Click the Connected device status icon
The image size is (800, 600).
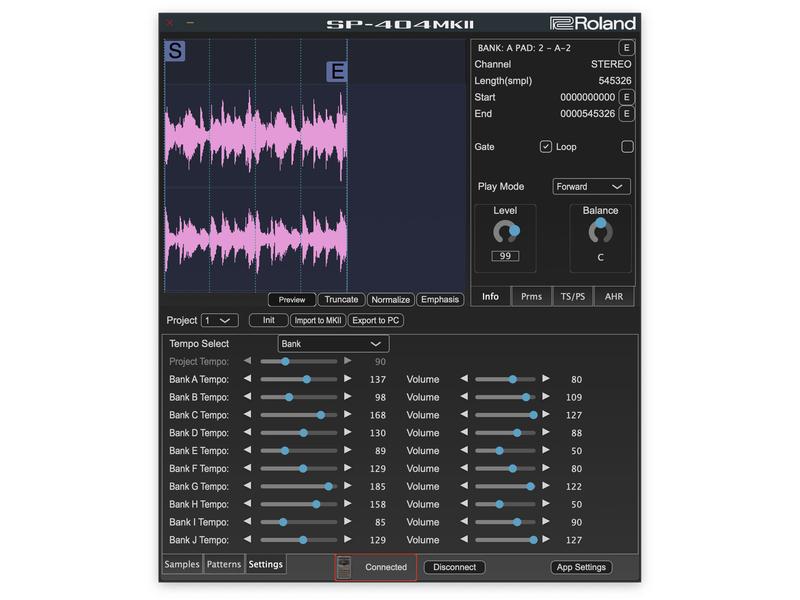[x=344, y=567]
